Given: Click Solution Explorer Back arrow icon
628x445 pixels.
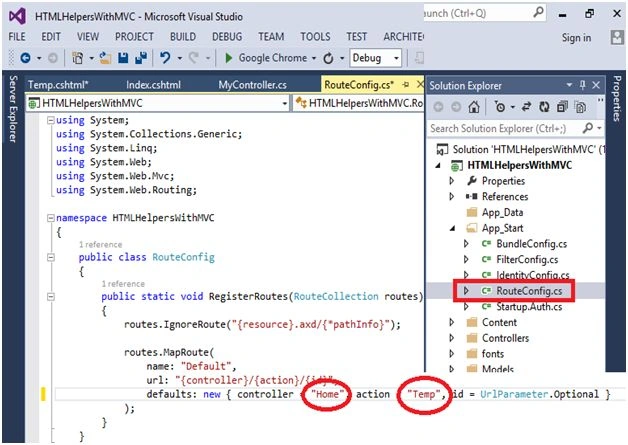Looking at the screenshot, I should (439, 107).
